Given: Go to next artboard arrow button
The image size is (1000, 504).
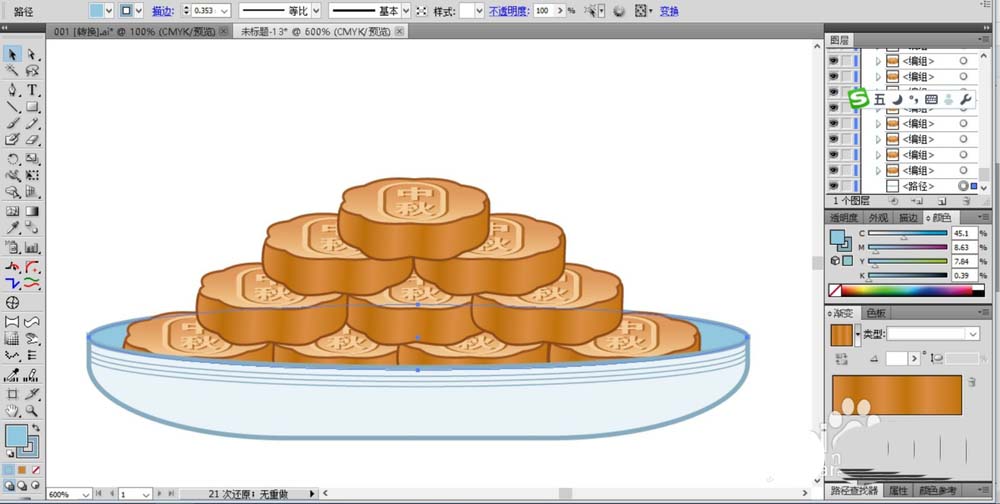Looking at the screenshot, I should click(x=159, y=494).
